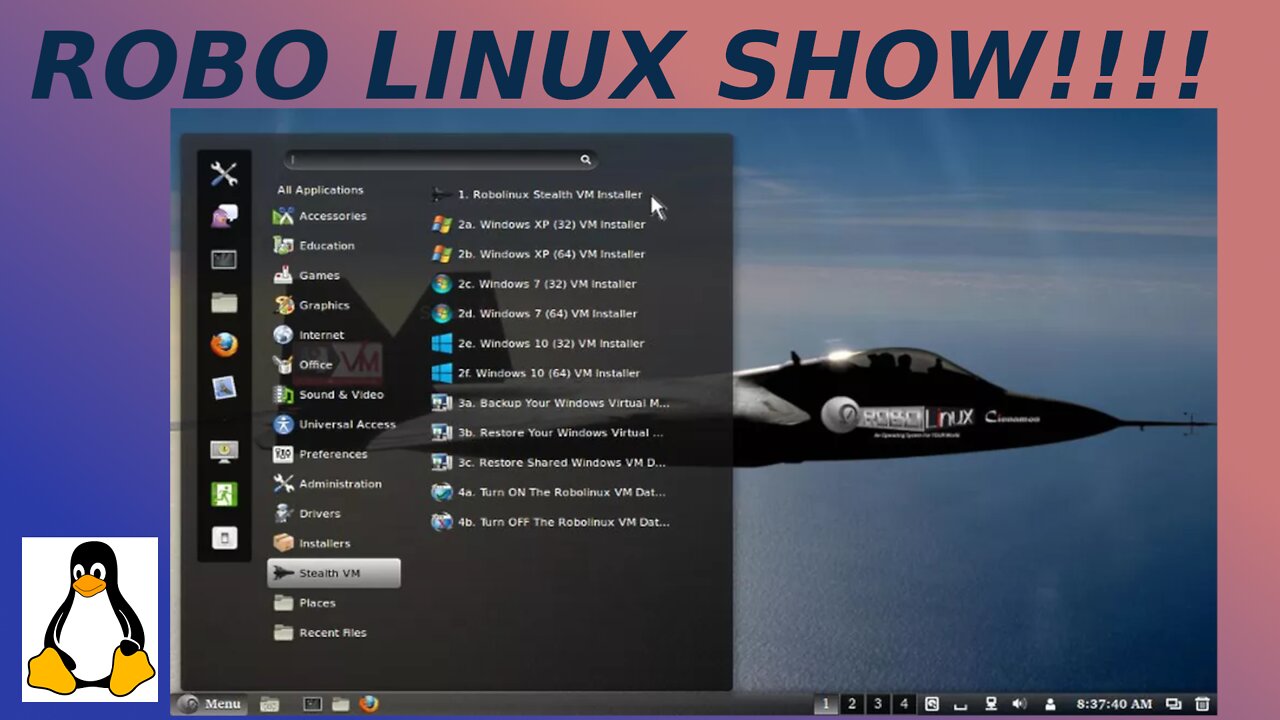Open 3c. Restore Shared Windows VM entry

[550, 463]
